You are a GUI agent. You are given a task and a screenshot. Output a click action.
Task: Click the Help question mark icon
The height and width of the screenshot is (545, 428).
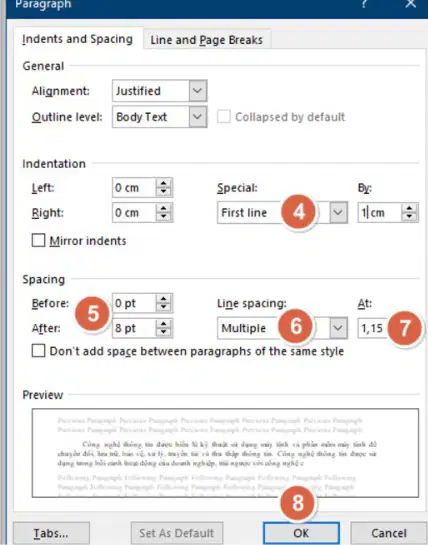pyautogui.click(x=364, y=3)
